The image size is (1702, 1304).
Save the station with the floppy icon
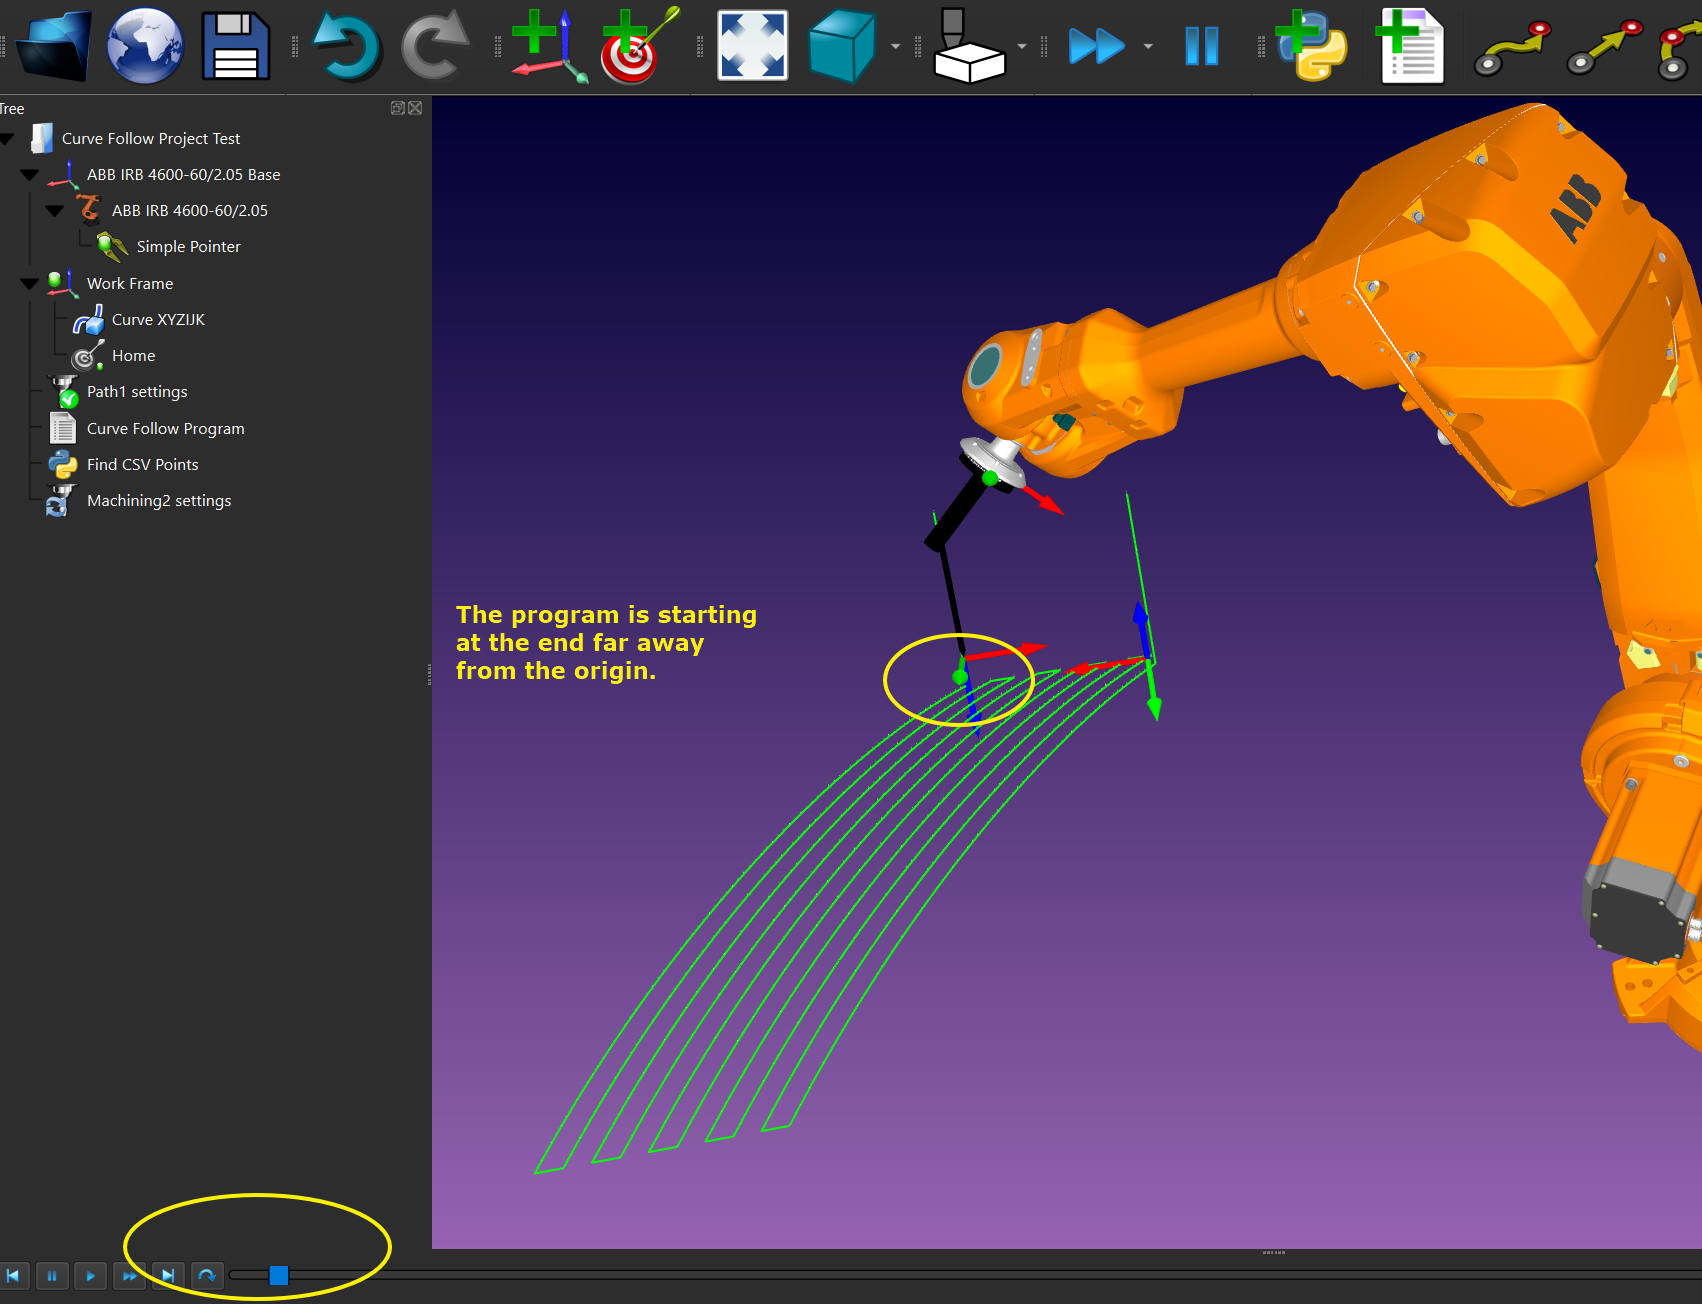tap(236, 46)
